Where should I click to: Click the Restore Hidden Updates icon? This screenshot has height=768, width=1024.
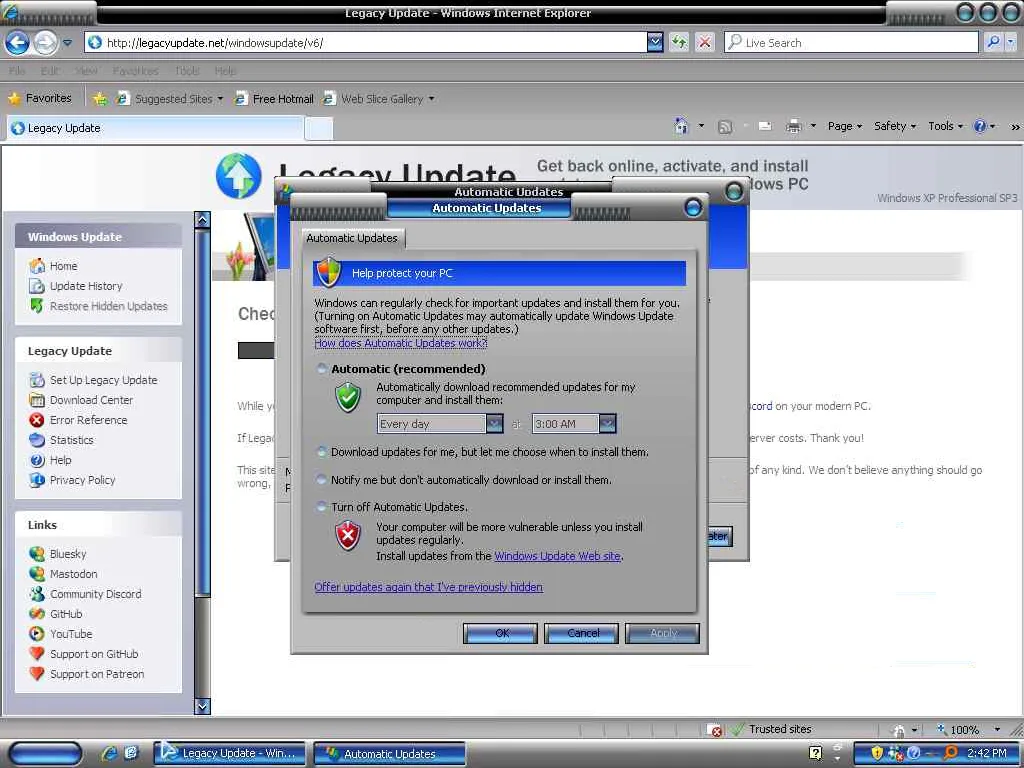[x=37, y=306]
